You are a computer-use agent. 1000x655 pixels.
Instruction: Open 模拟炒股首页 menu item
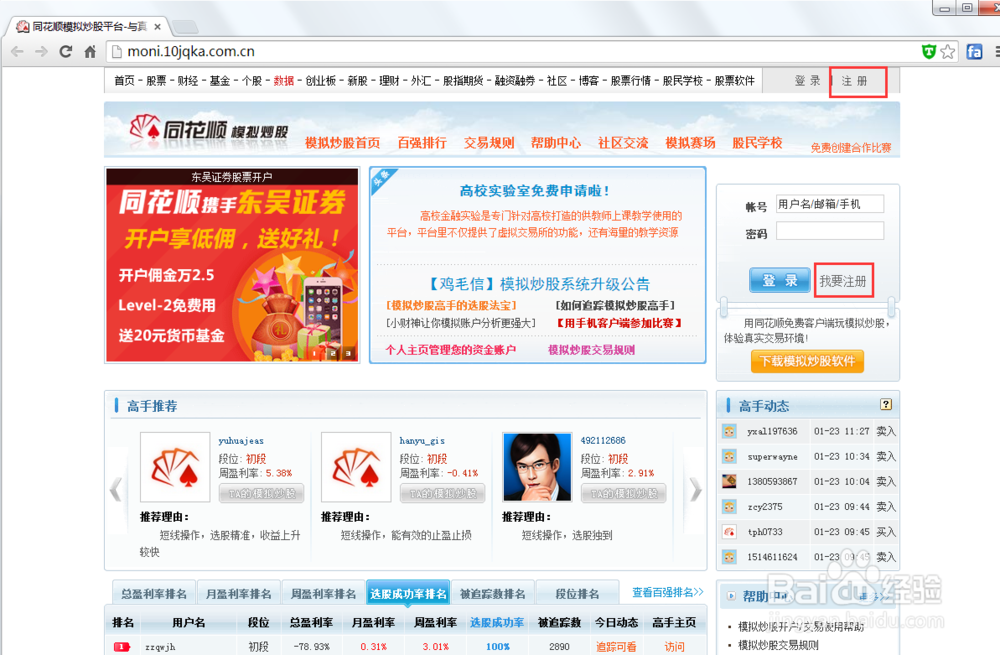pos(342,143)
